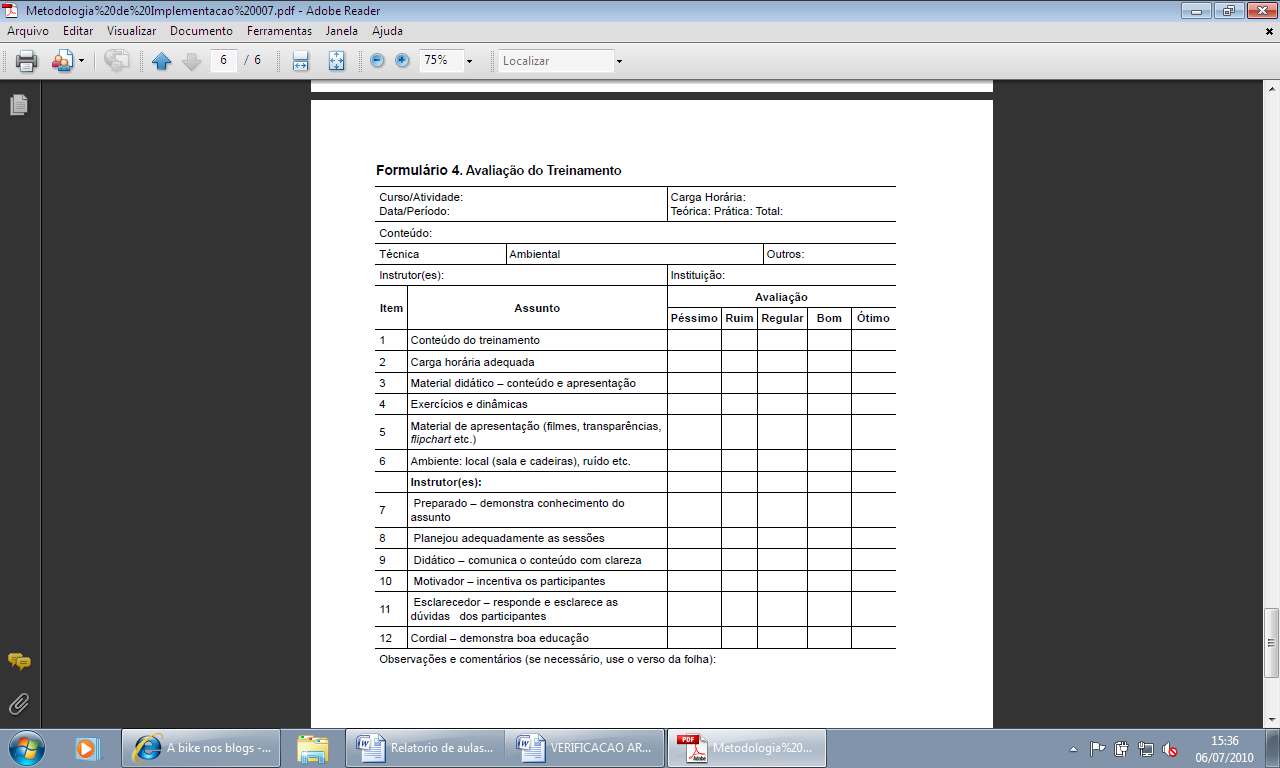The height and width of the screenshot is (768, 1280).
Task: Go to previous page with blue up arrow
Action: pos(162,61)
